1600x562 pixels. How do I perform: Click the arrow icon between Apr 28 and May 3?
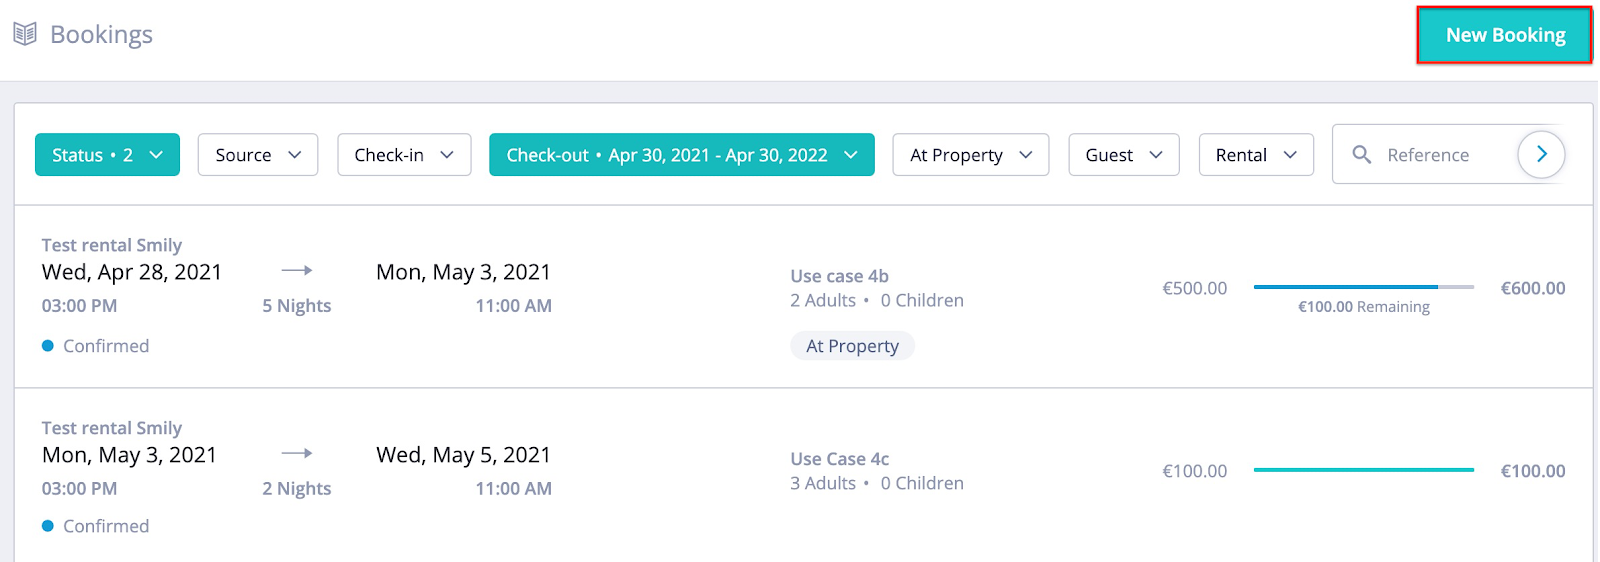coord(297,270)
